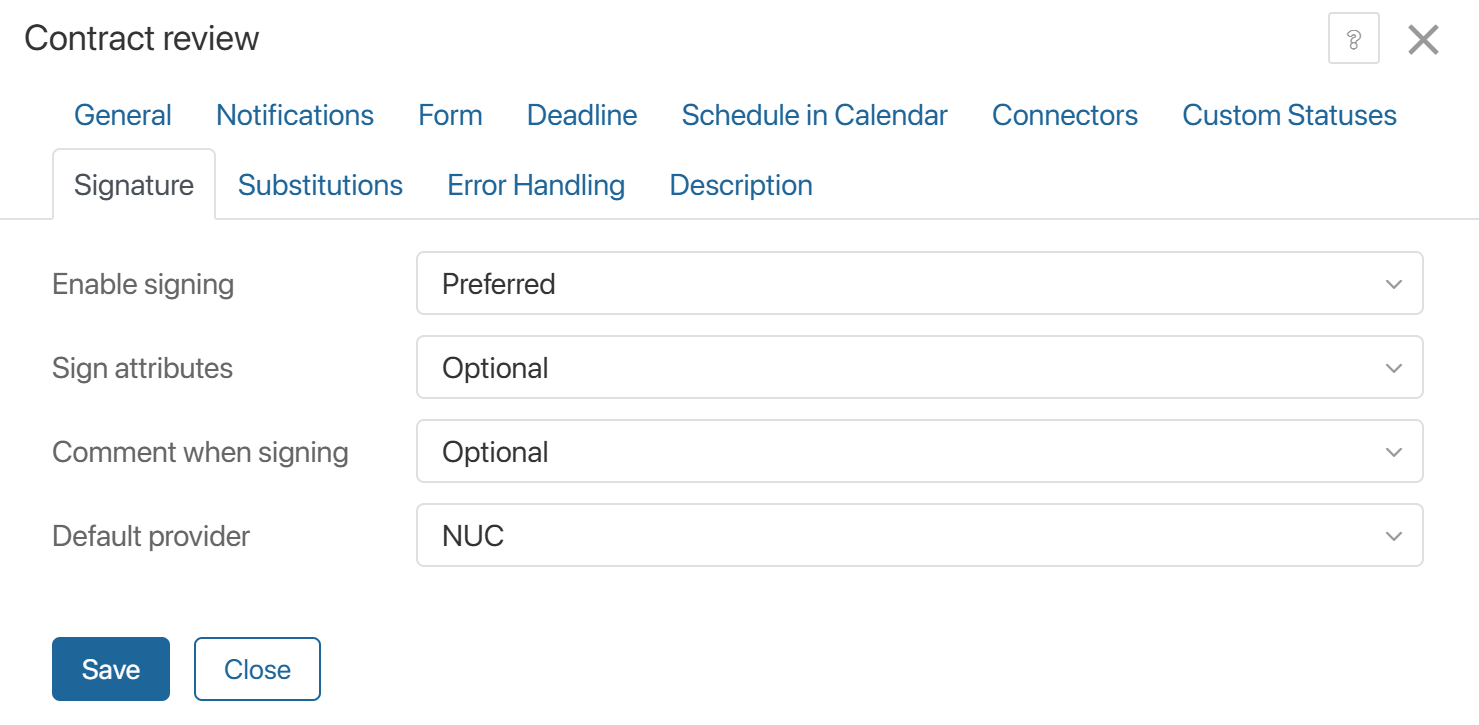This screenshot has height=725, width=1479.
Task: Expand the Enable signing dropdown
Action: 919,284
